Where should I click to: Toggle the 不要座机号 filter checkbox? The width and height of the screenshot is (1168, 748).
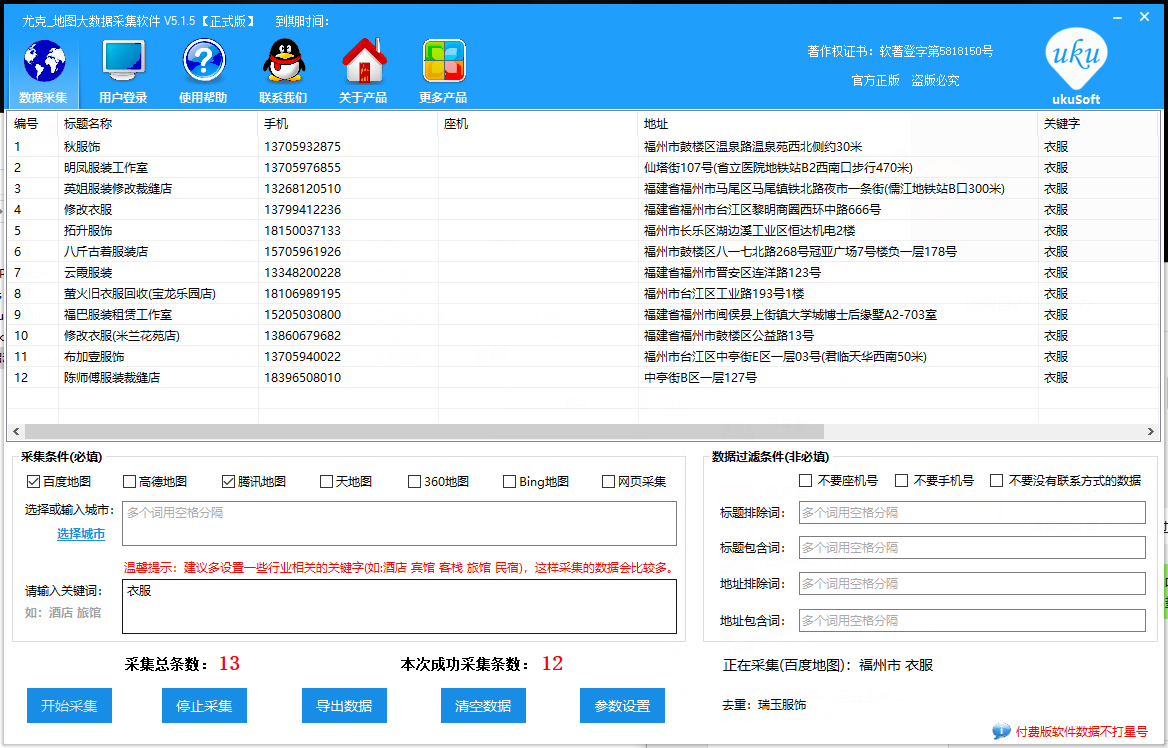(806, 481)
